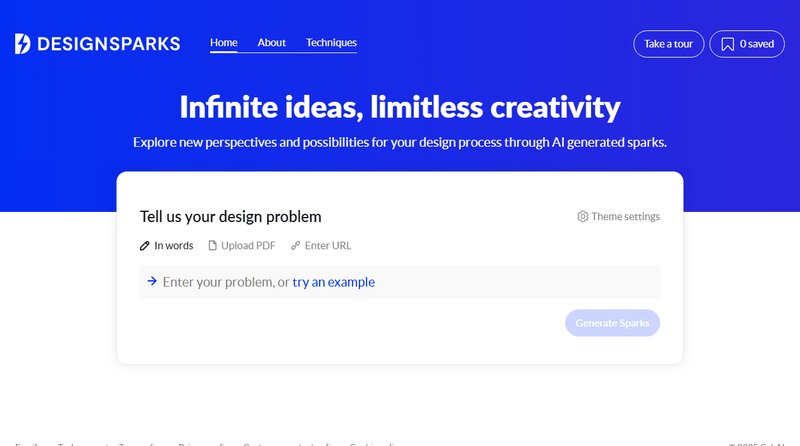Image resolution: width=800 pixels, height=446 pixels.
Task: Click the Theme settings gear icon
Action: tap(583, 216)
